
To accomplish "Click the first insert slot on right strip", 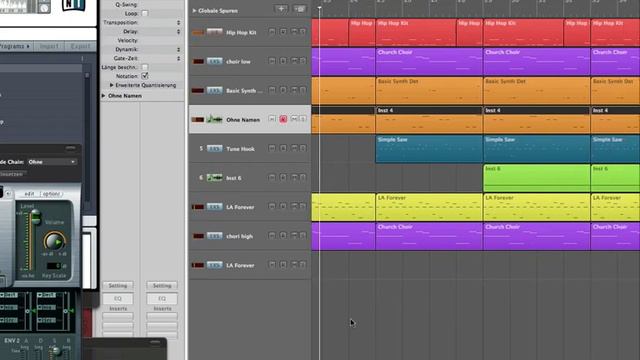I will coord(162,316).
